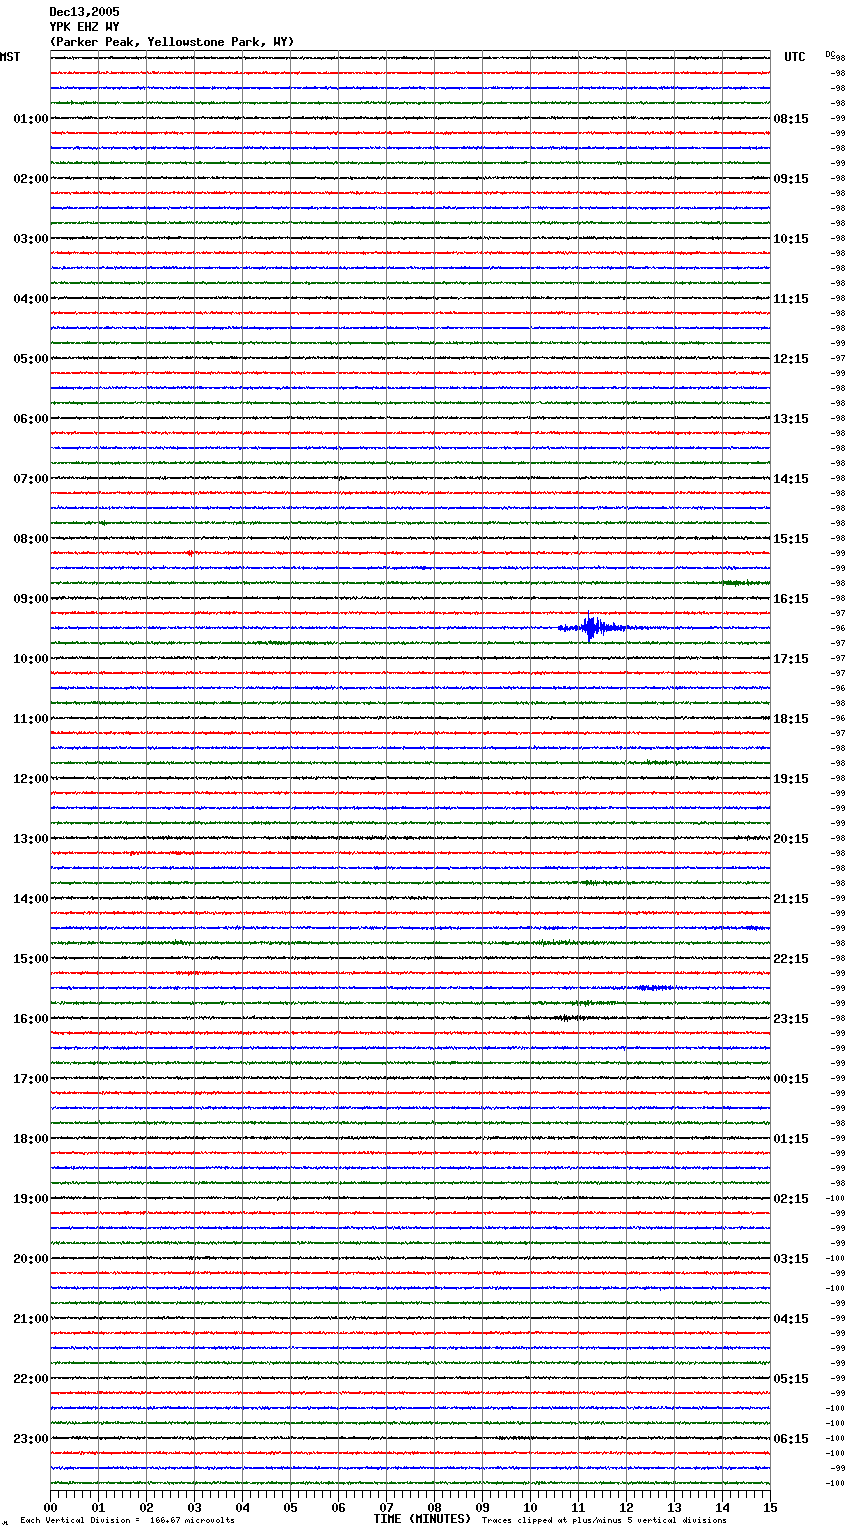Select the 11:00 MST time label

(30, 719)
